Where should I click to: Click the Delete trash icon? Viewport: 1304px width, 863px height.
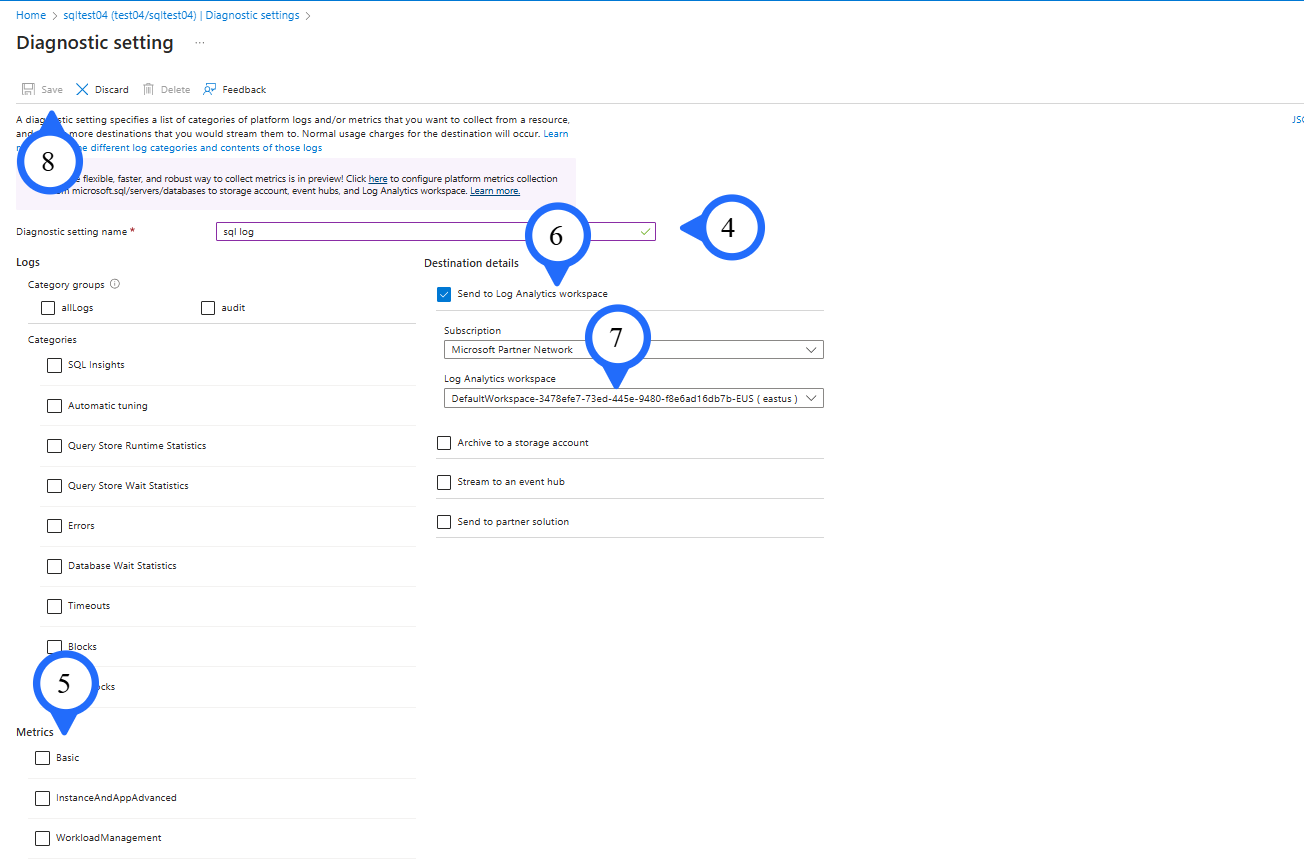149,89
